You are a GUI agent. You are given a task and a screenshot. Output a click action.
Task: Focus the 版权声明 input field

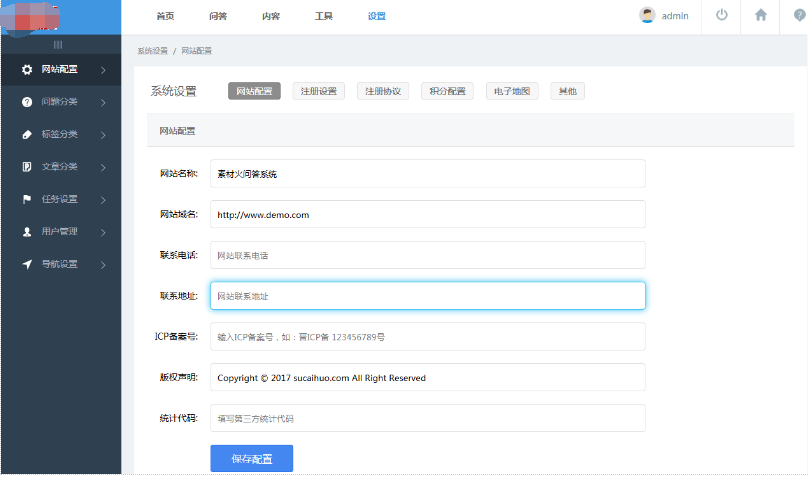click(x=428, y=377)
